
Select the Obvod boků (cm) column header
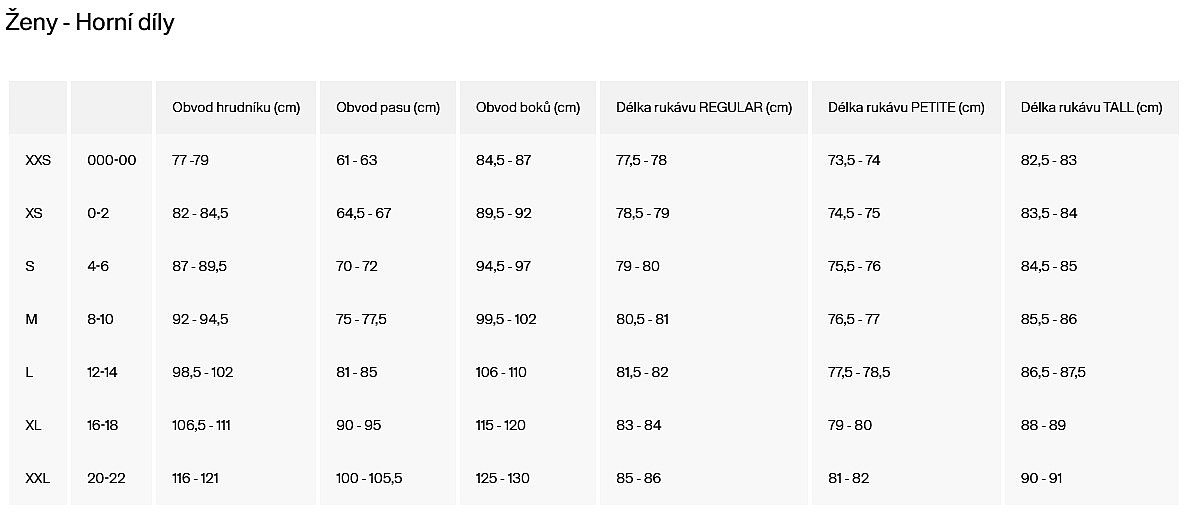(528, 108)
